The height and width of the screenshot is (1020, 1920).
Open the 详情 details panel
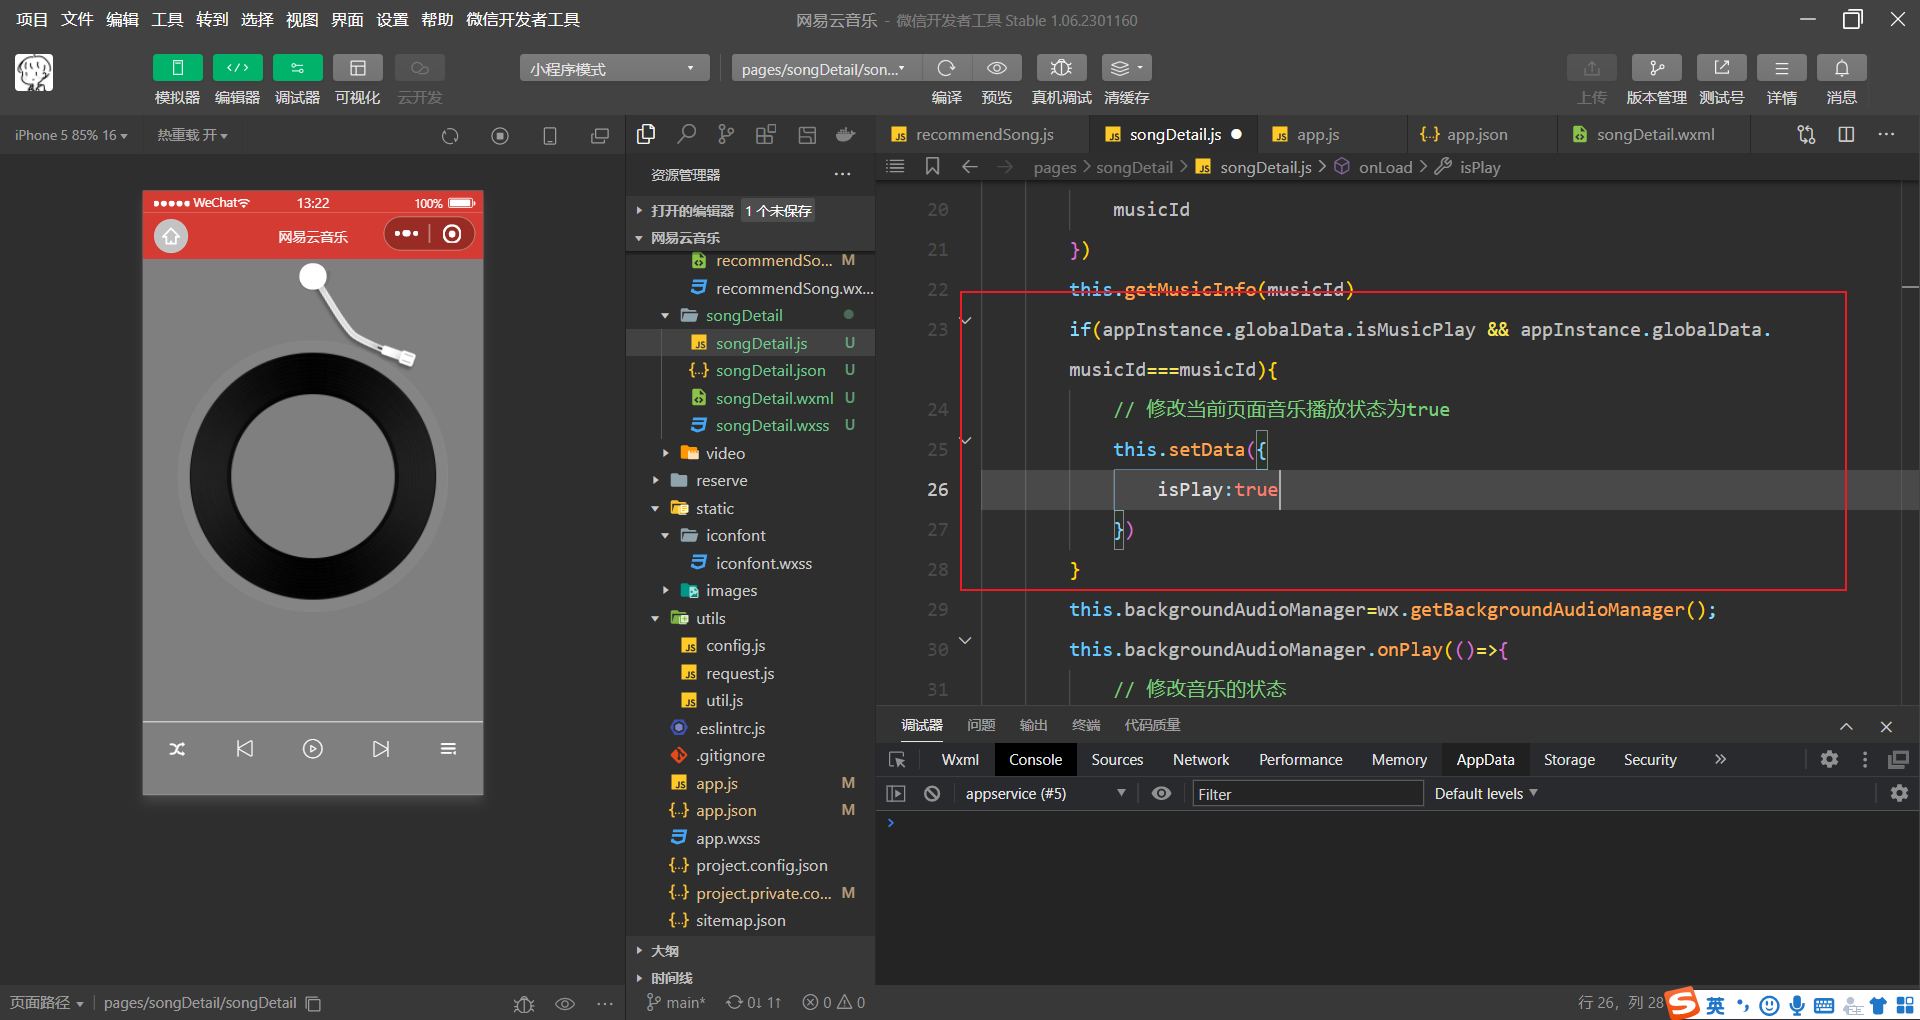(1781, 68)
